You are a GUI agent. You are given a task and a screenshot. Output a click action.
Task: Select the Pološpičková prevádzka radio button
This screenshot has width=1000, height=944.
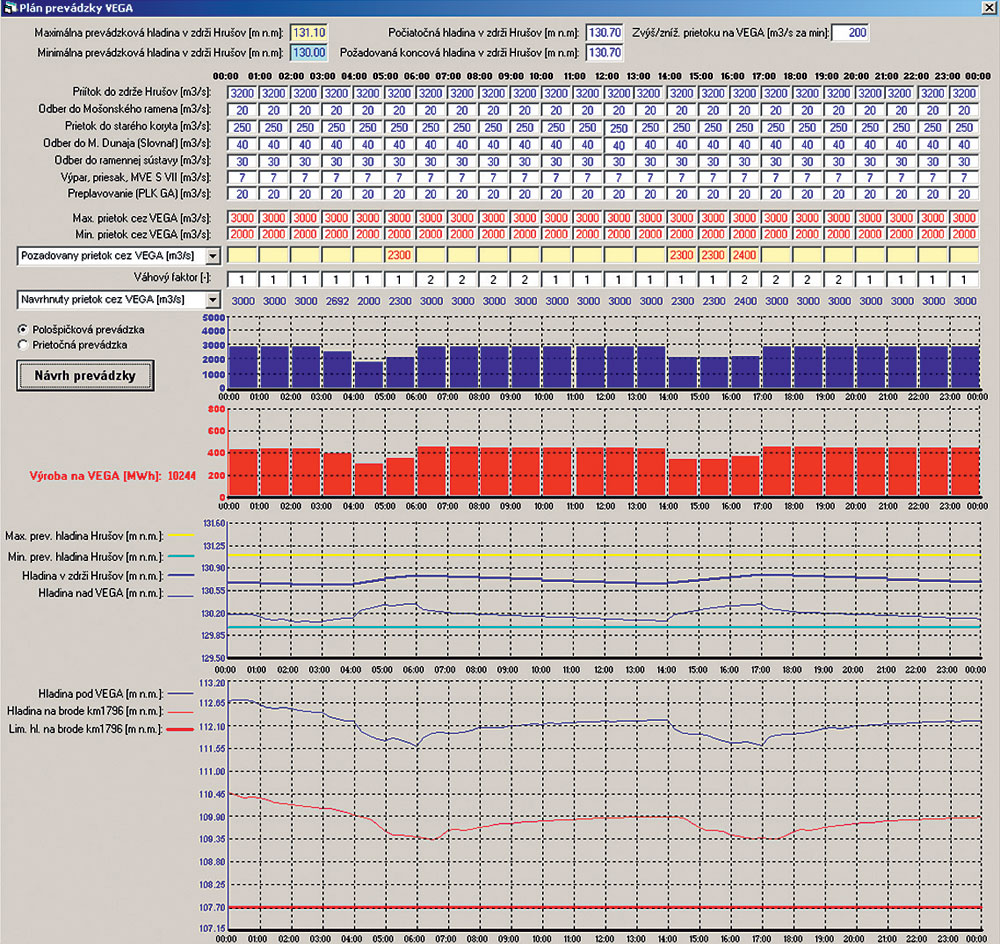tap(22, 328)
